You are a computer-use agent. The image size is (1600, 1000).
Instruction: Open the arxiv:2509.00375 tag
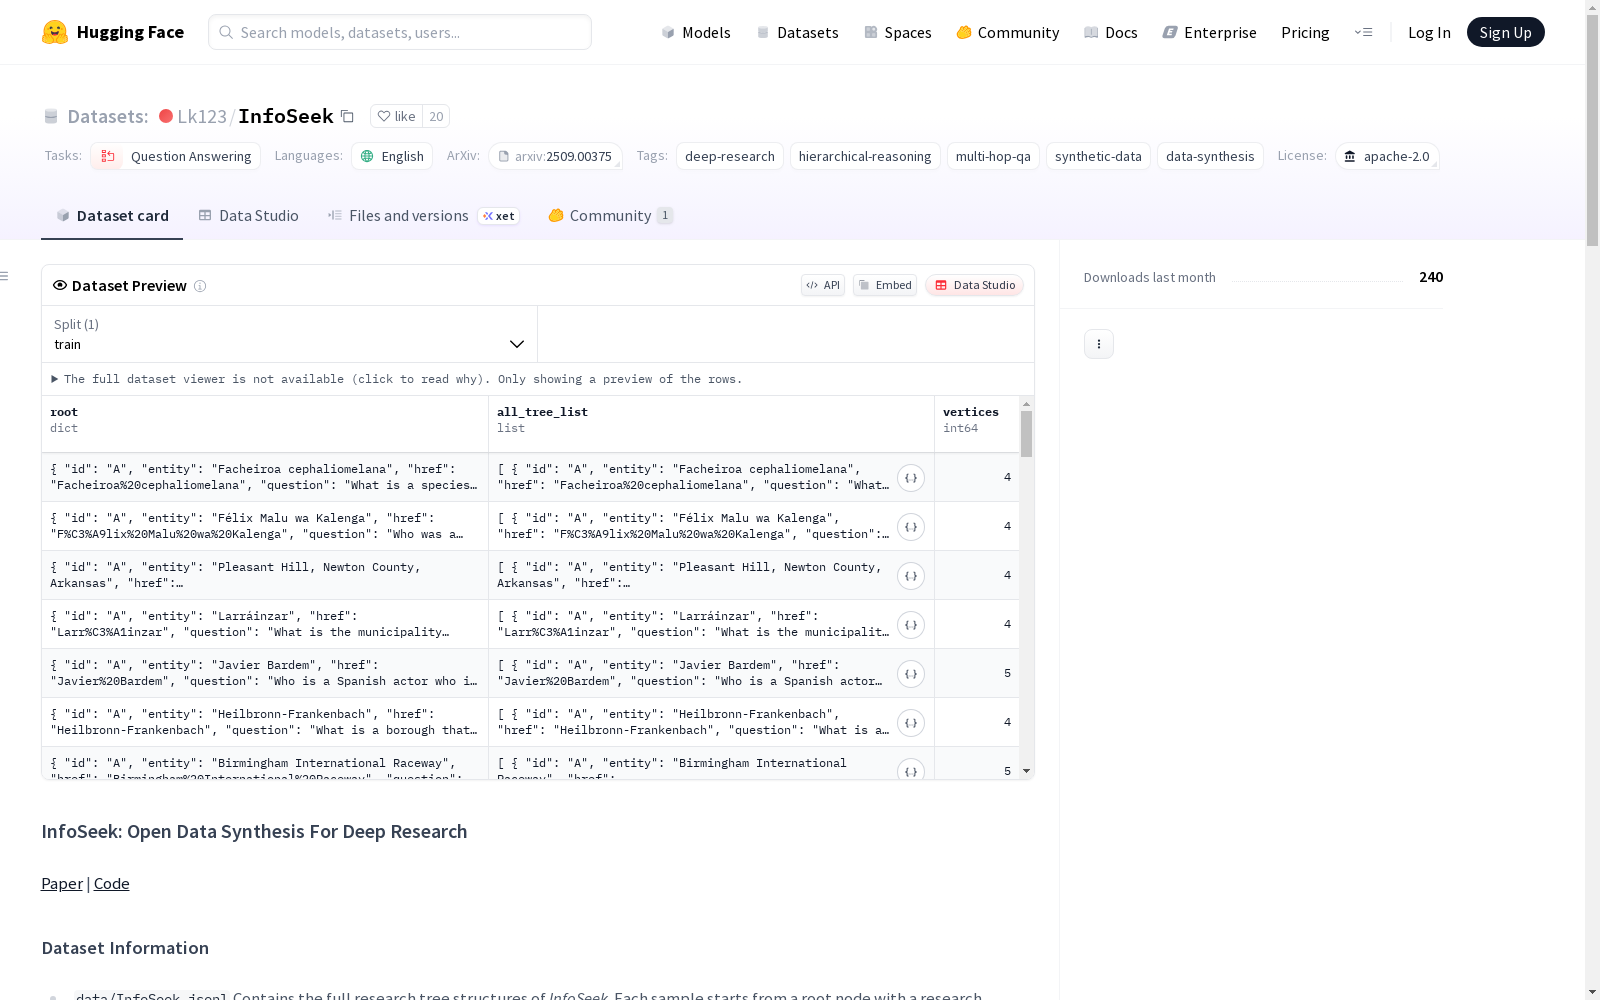pyautogui.click(x=555, y=156)
